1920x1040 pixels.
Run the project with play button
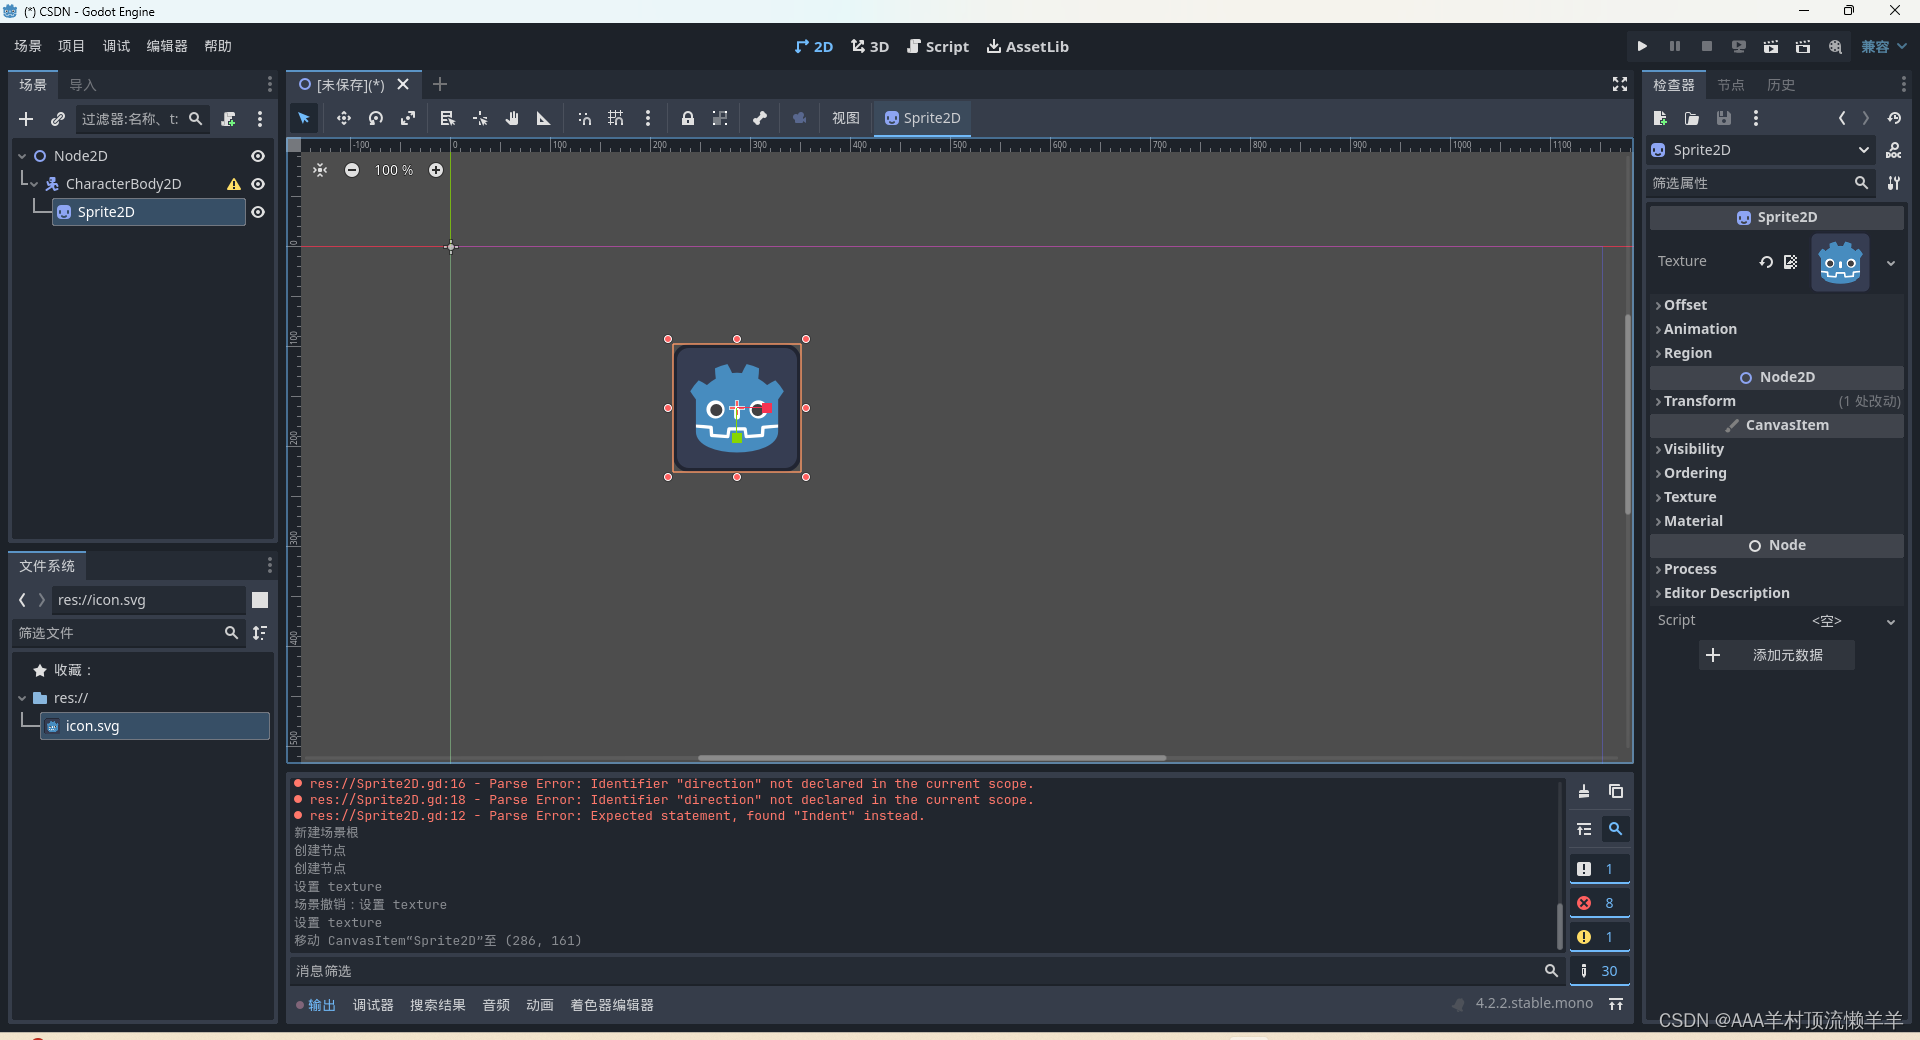click(x=1642, y=46)
